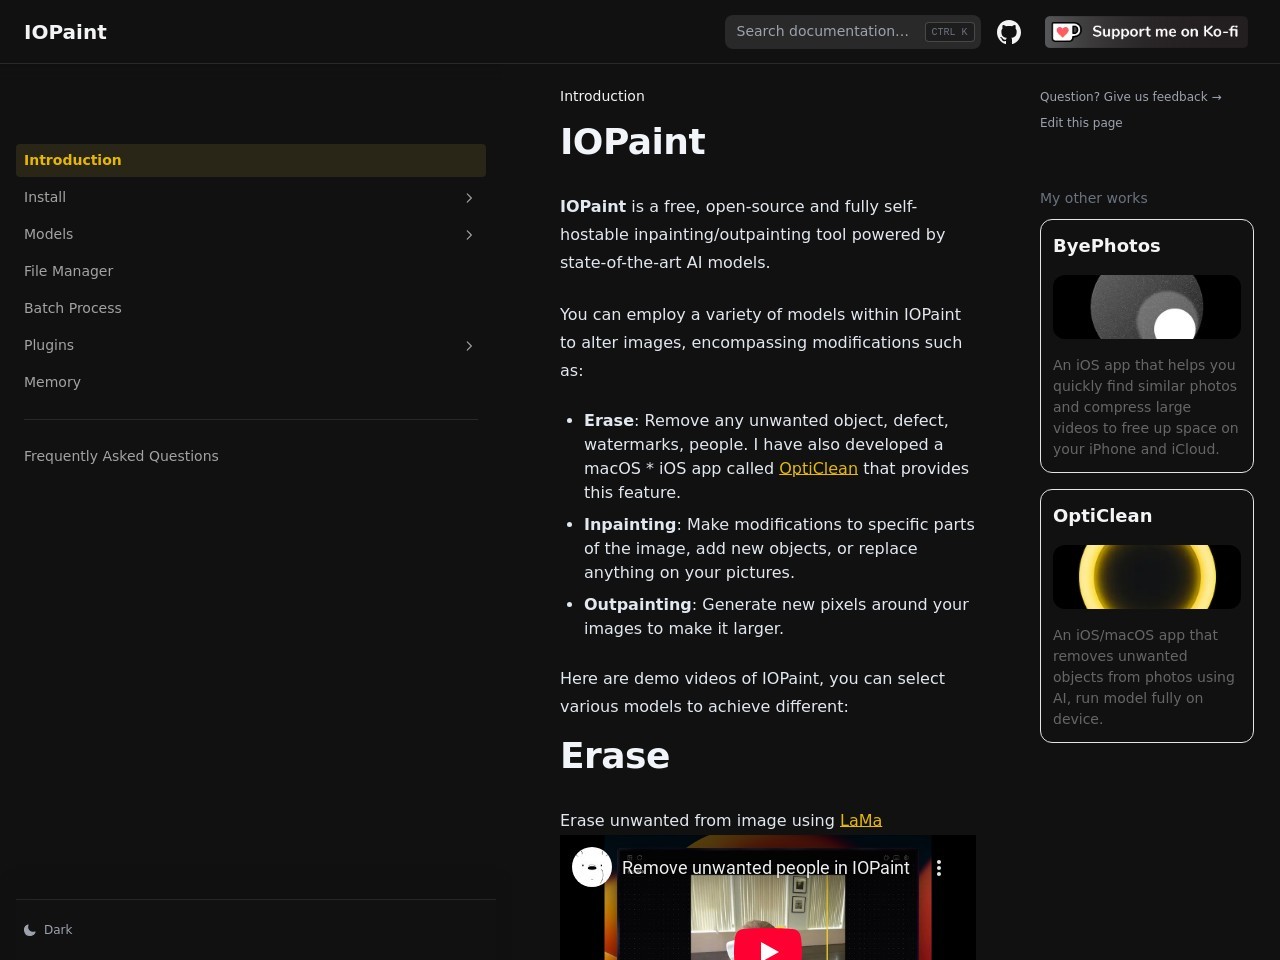The image size is (1280, 960).
Task: Toggle the Dark theme switcher
Action: pyautogui.click(x=48, y=930)
